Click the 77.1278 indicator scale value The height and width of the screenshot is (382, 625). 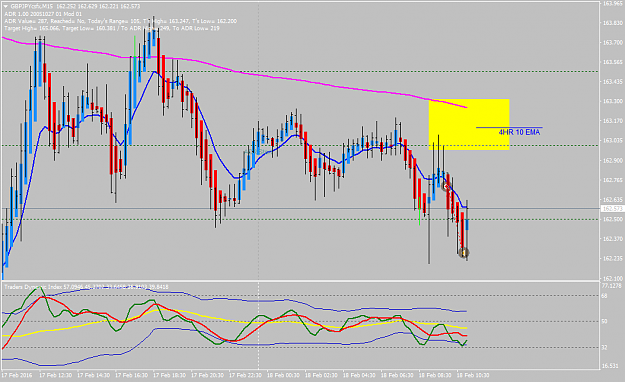[612, 286]
